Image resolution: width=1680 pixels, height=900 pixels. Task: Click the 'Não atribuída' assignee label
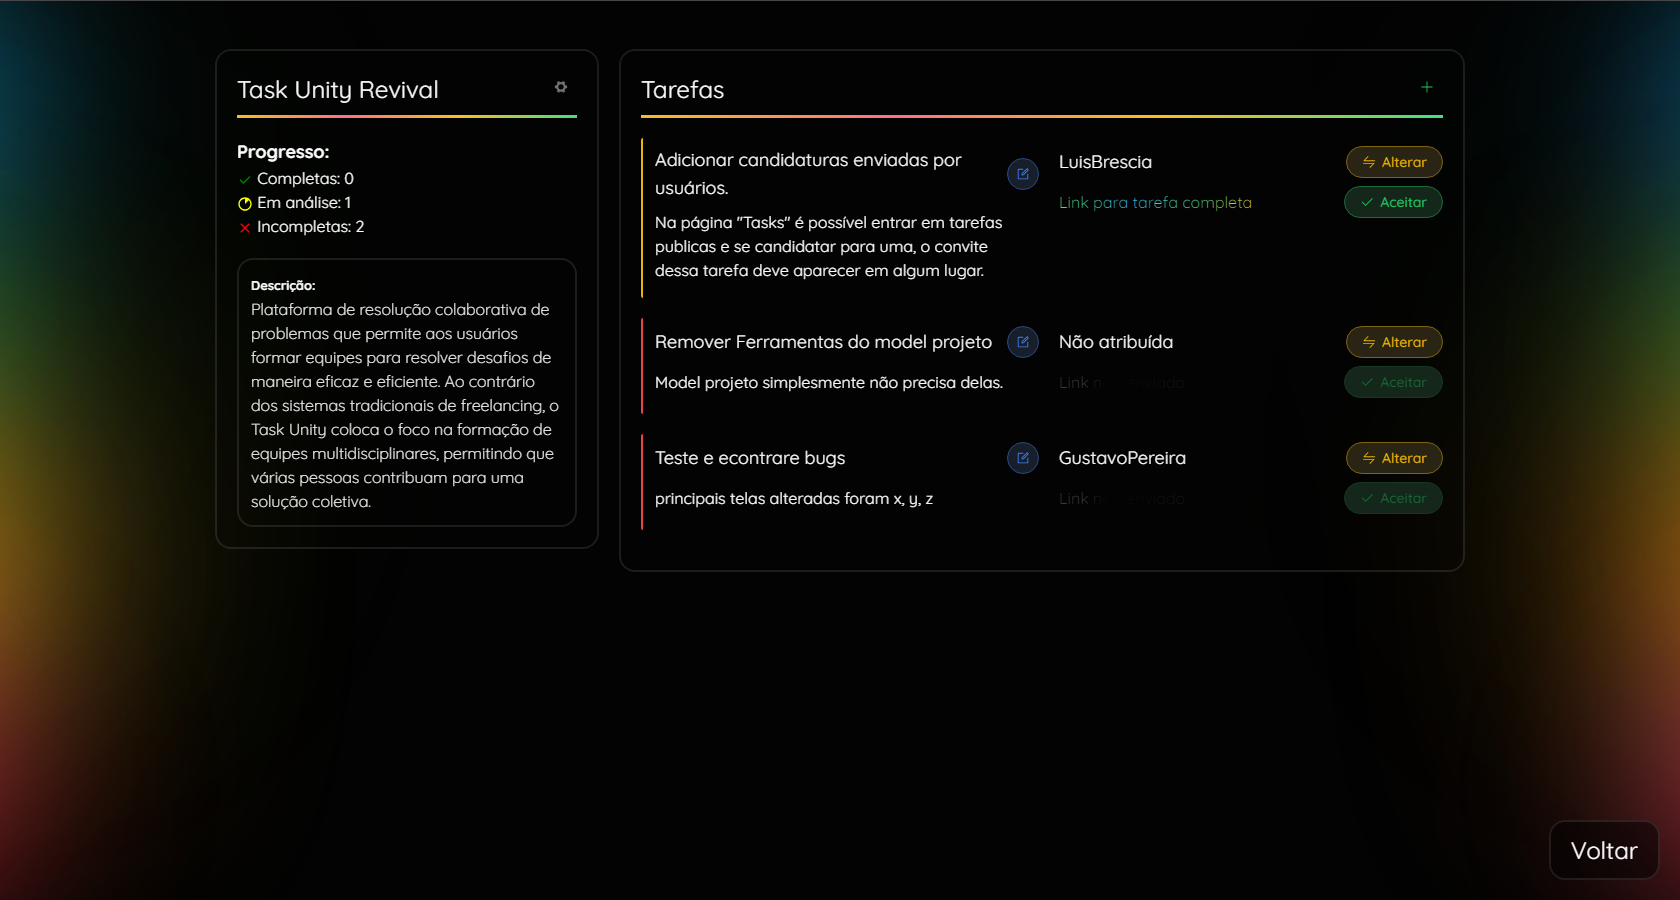(x=1116, y=342)
